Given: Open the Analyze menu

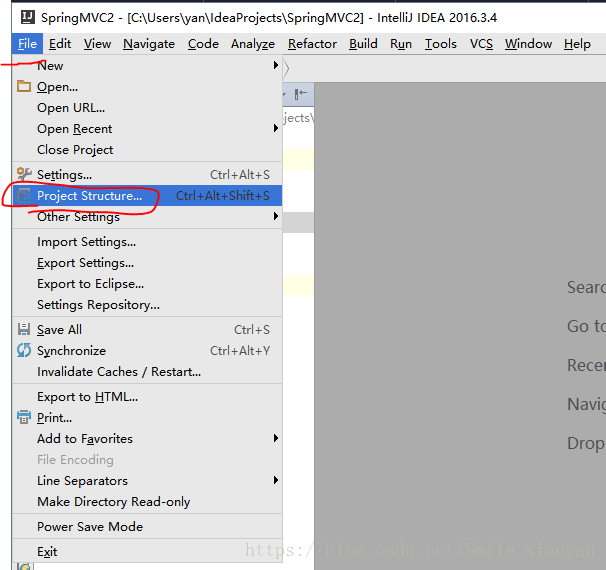Looking at the screenshot, I should (253, 44).
